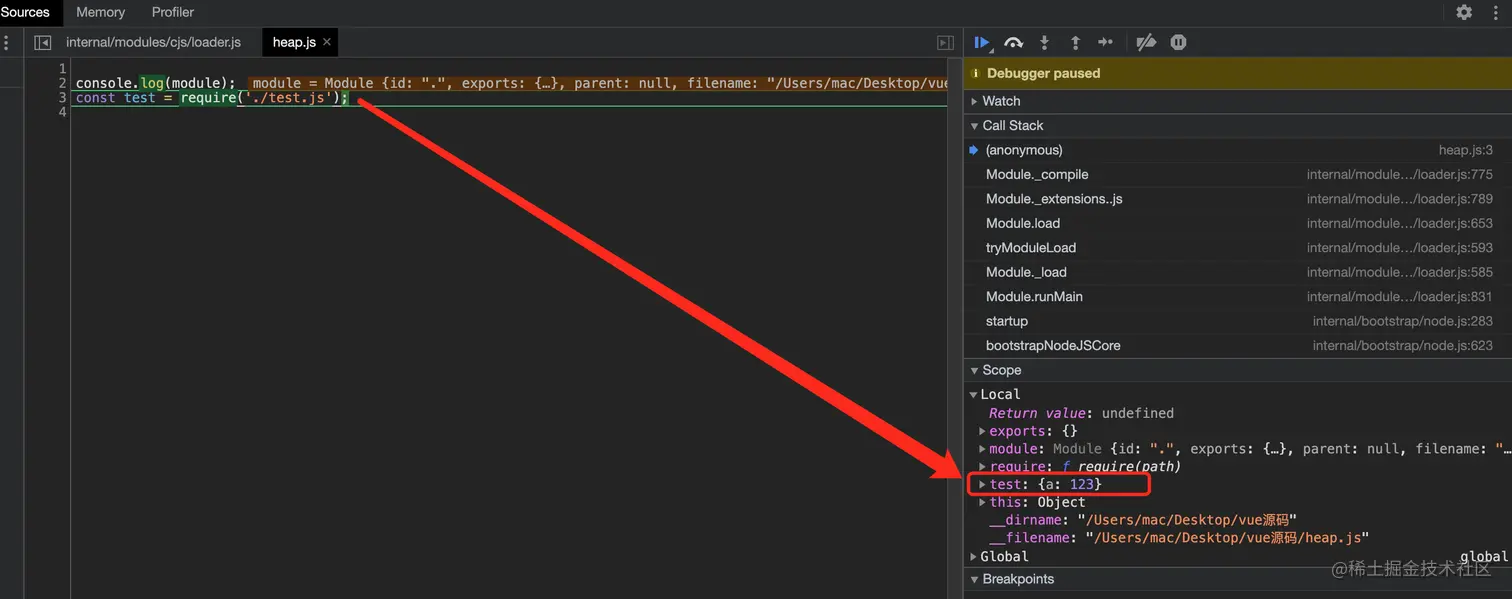Image resolution: width=1512 pixels, height=599 pixels.
Task: Open DevTools settings gear
Action: pyautogui.click(x=1464, y=12)
